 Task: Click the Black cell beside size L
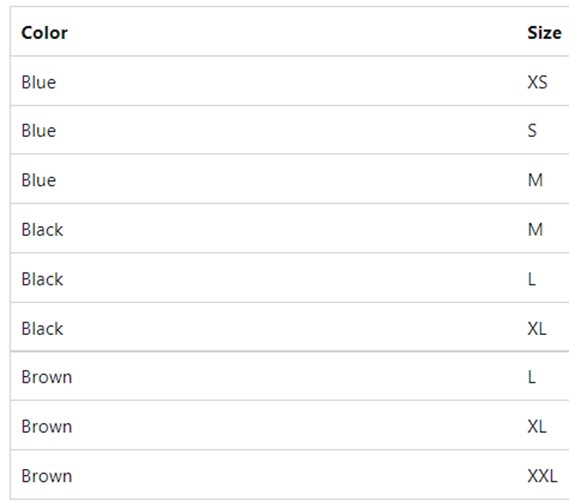pyautogui.click(x=42, y=279)
